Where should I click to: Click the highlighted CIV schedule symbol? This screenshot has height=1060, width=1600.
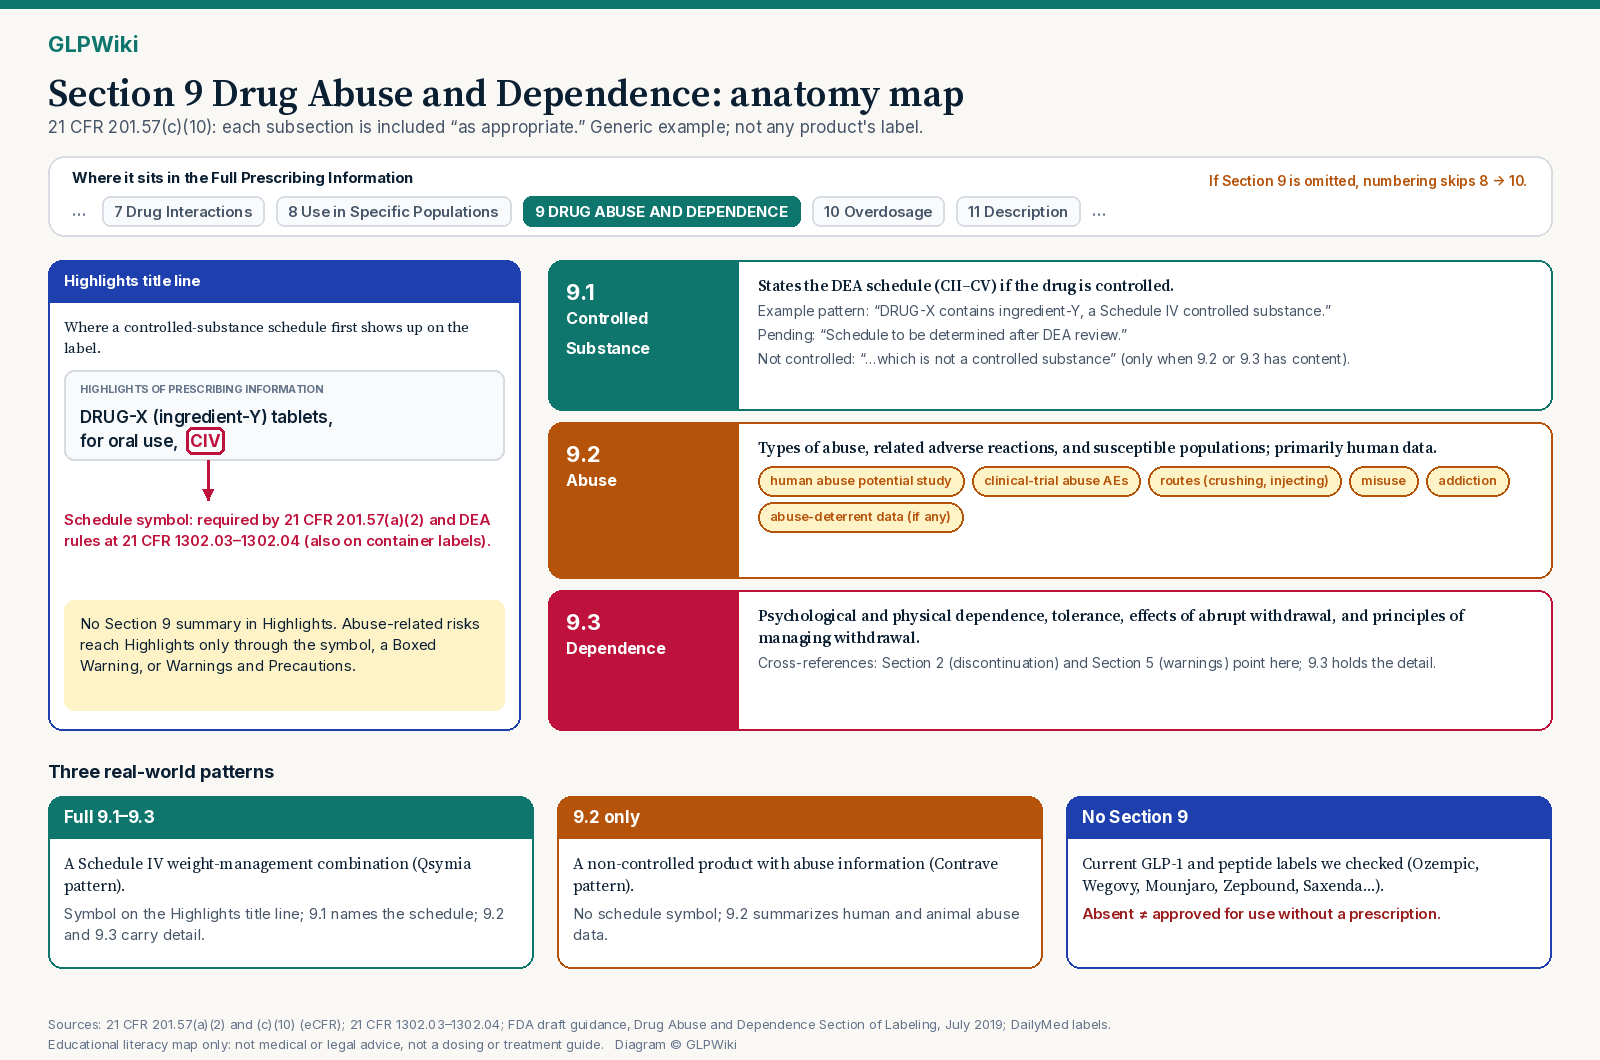point(205,441)
